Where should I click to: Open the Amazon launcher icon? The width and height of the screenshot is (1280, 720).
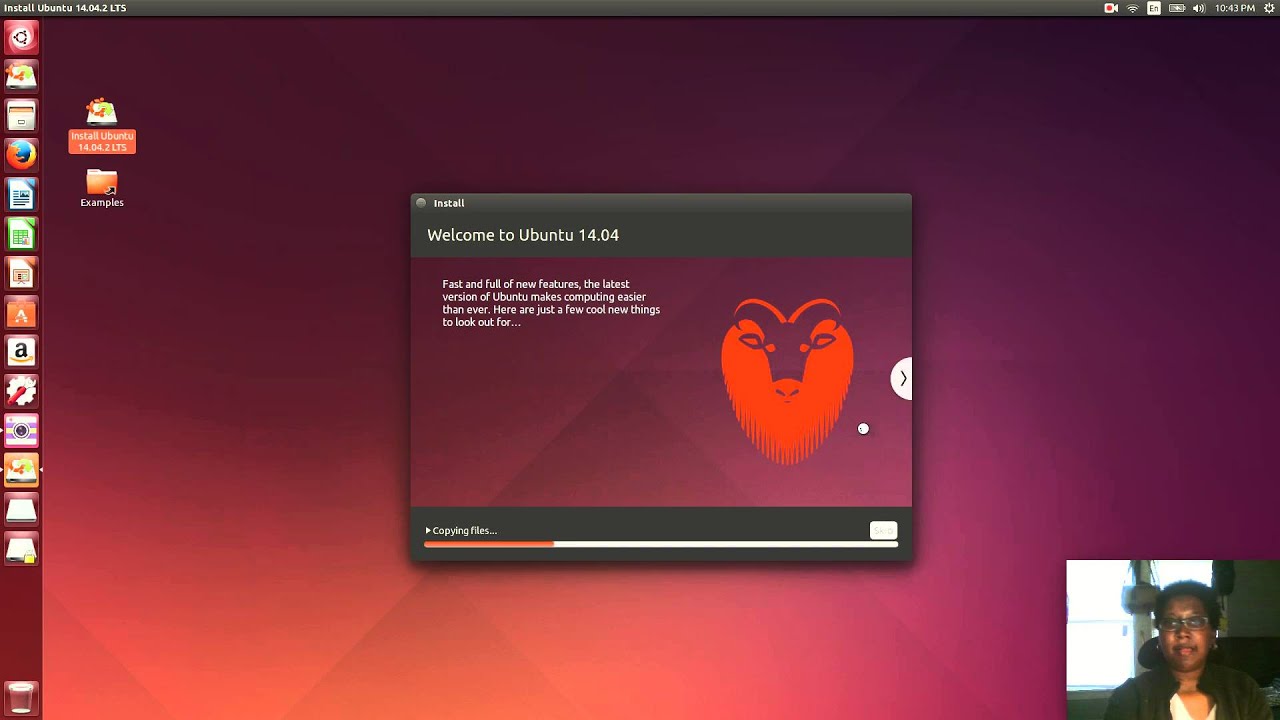click(21, 352)
